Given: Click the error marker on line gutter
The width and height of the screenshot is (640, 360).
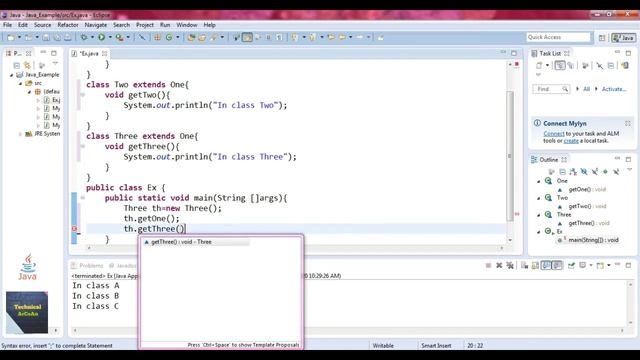Looking at the screenshot, I should pyautogui.click(x=74, y=229).
